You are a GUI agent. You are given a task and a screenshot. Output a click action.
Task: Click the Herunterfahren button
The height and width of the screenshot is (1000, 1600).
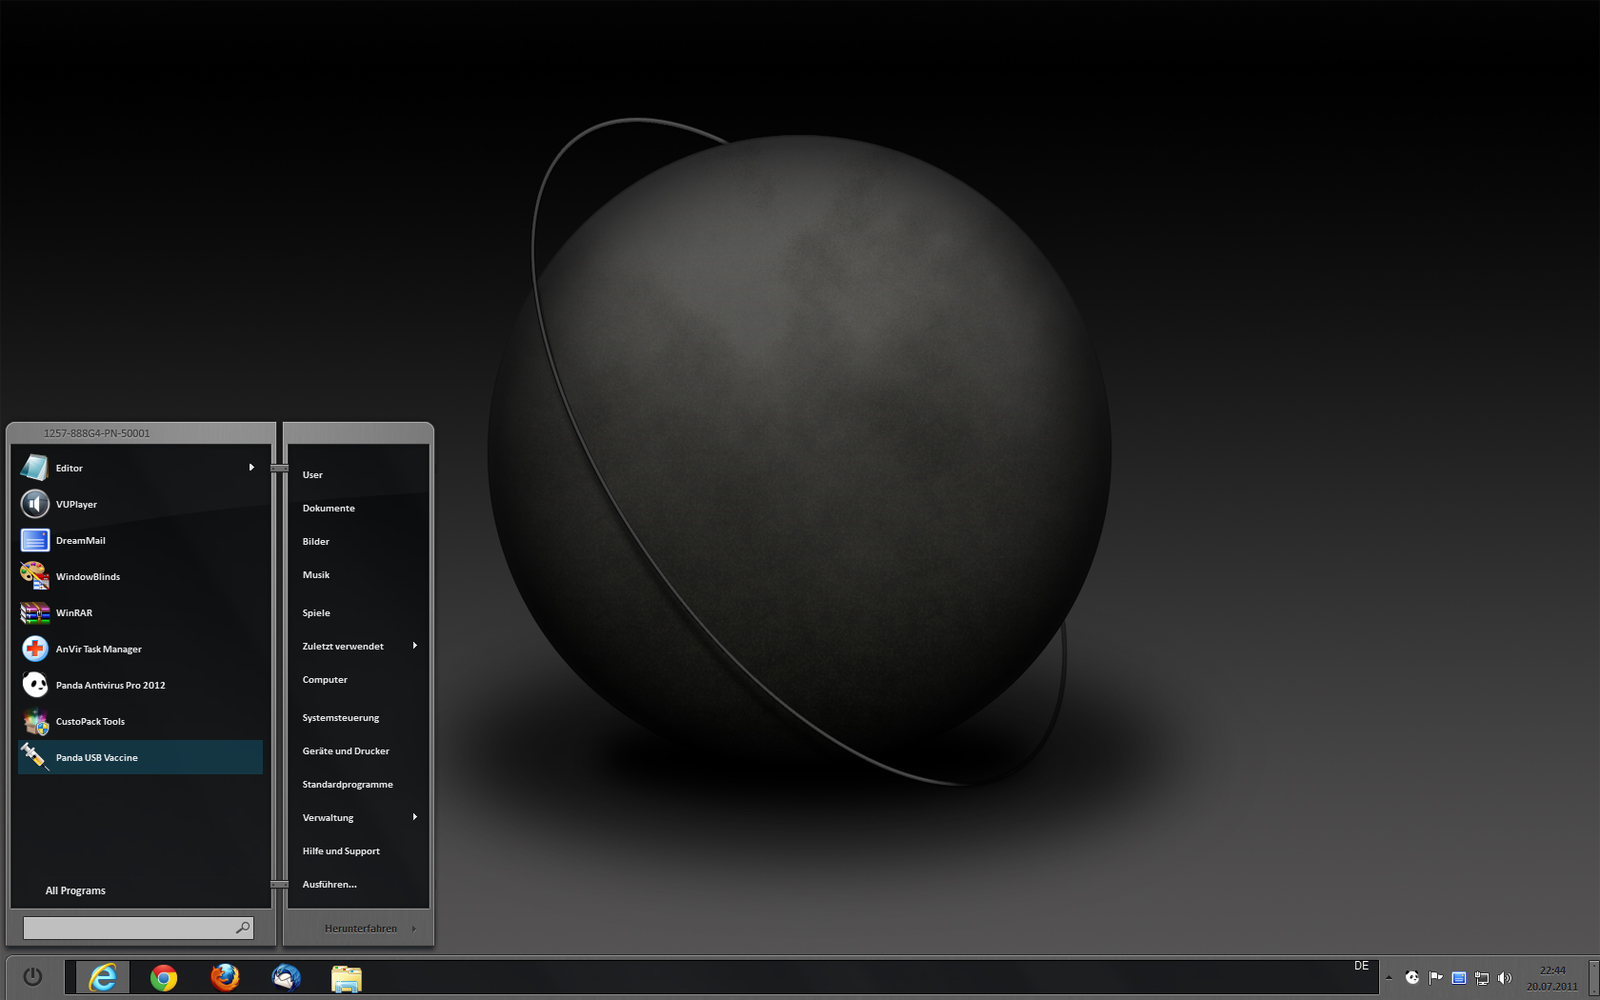360,928
